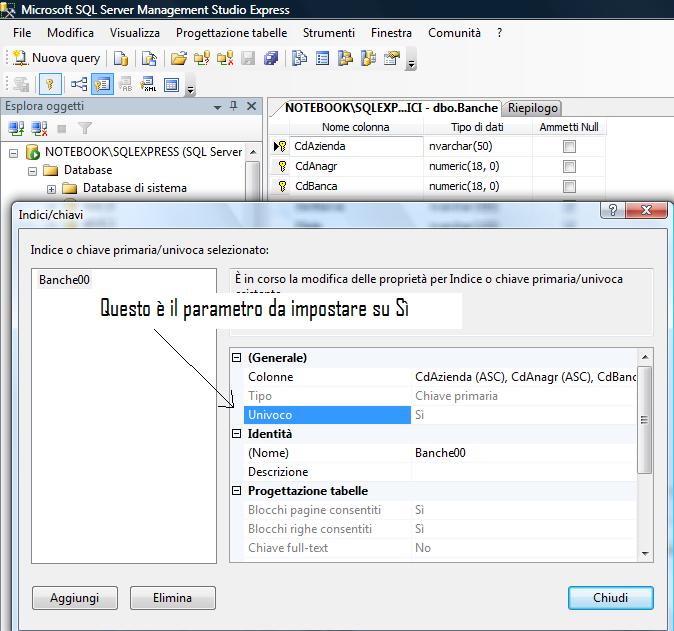
Task: Open the Finestra menu
Action: click(x=391, y=33)
